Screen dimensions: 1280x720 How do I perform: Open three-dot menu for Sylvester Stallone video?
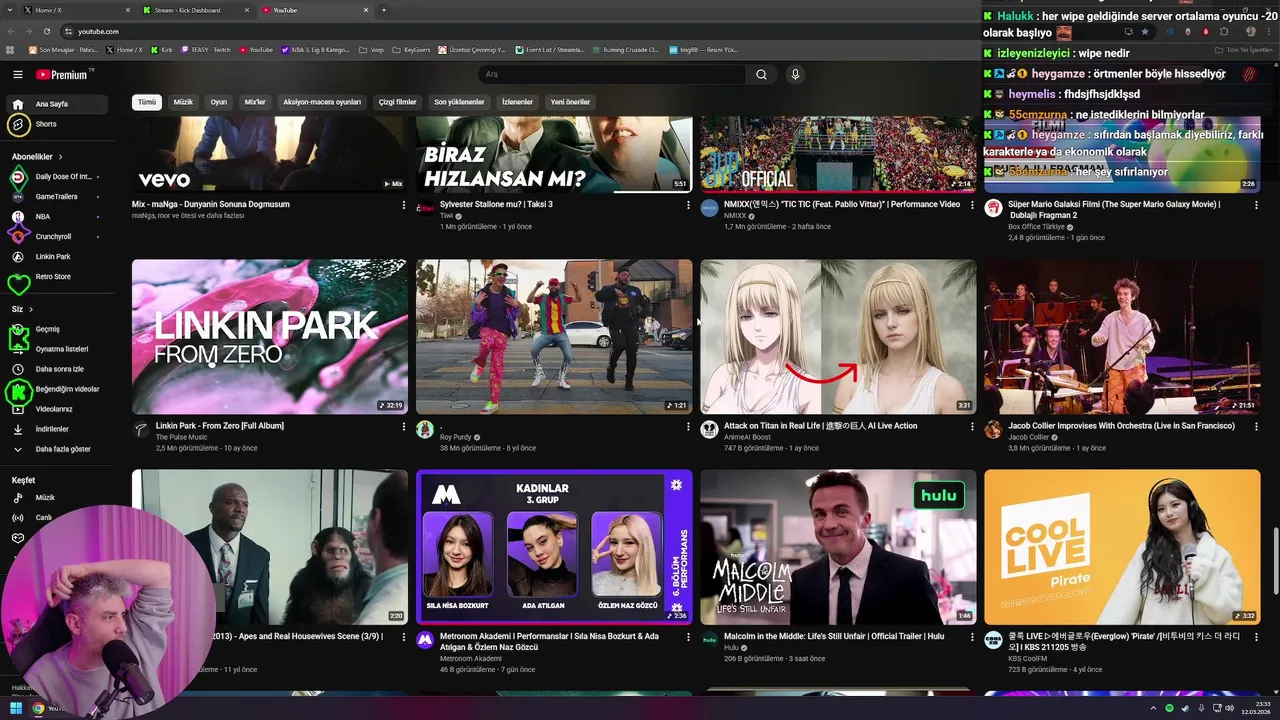pyautogui.click(x=688, y=205)
